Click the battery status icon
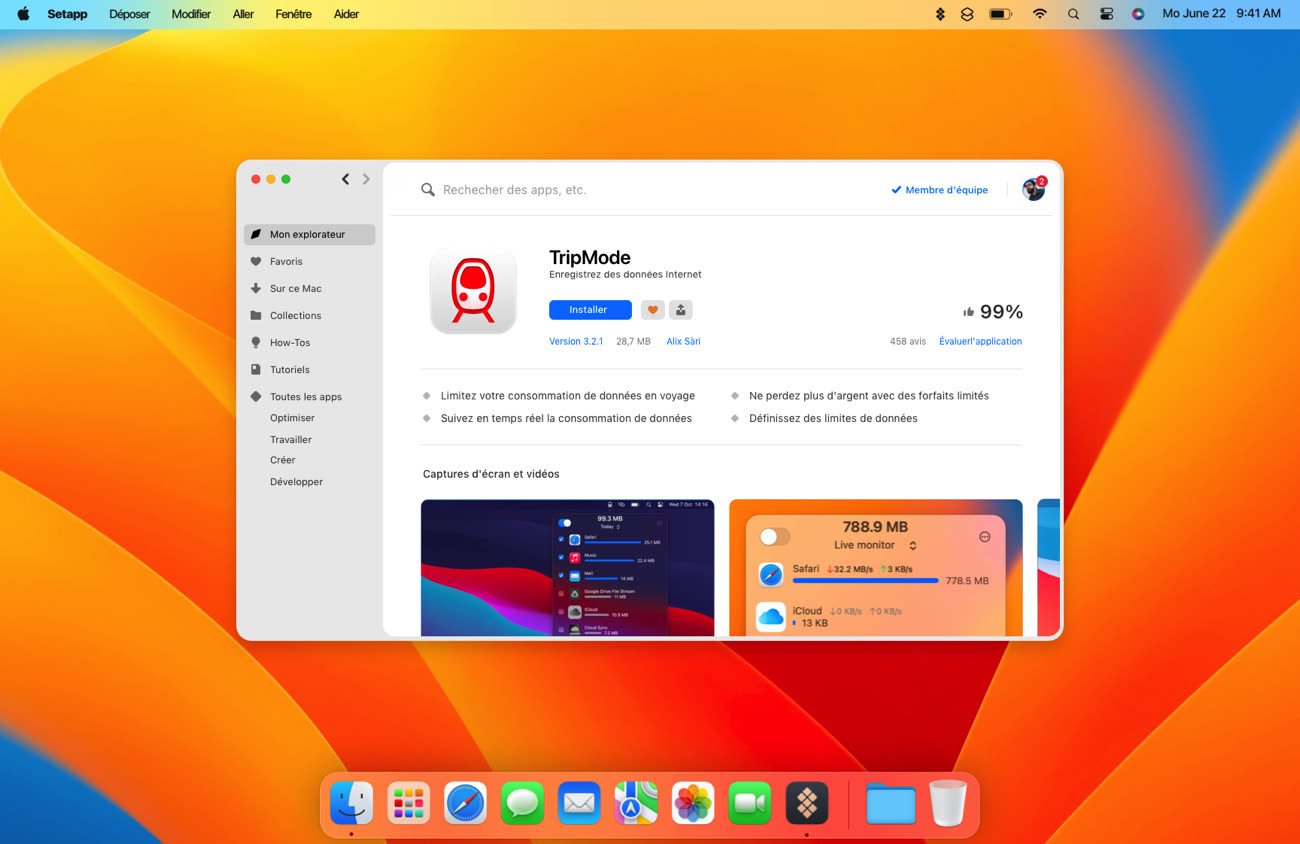Image resolution: width=1300 pixels, height=844 pixels. 1001,14
